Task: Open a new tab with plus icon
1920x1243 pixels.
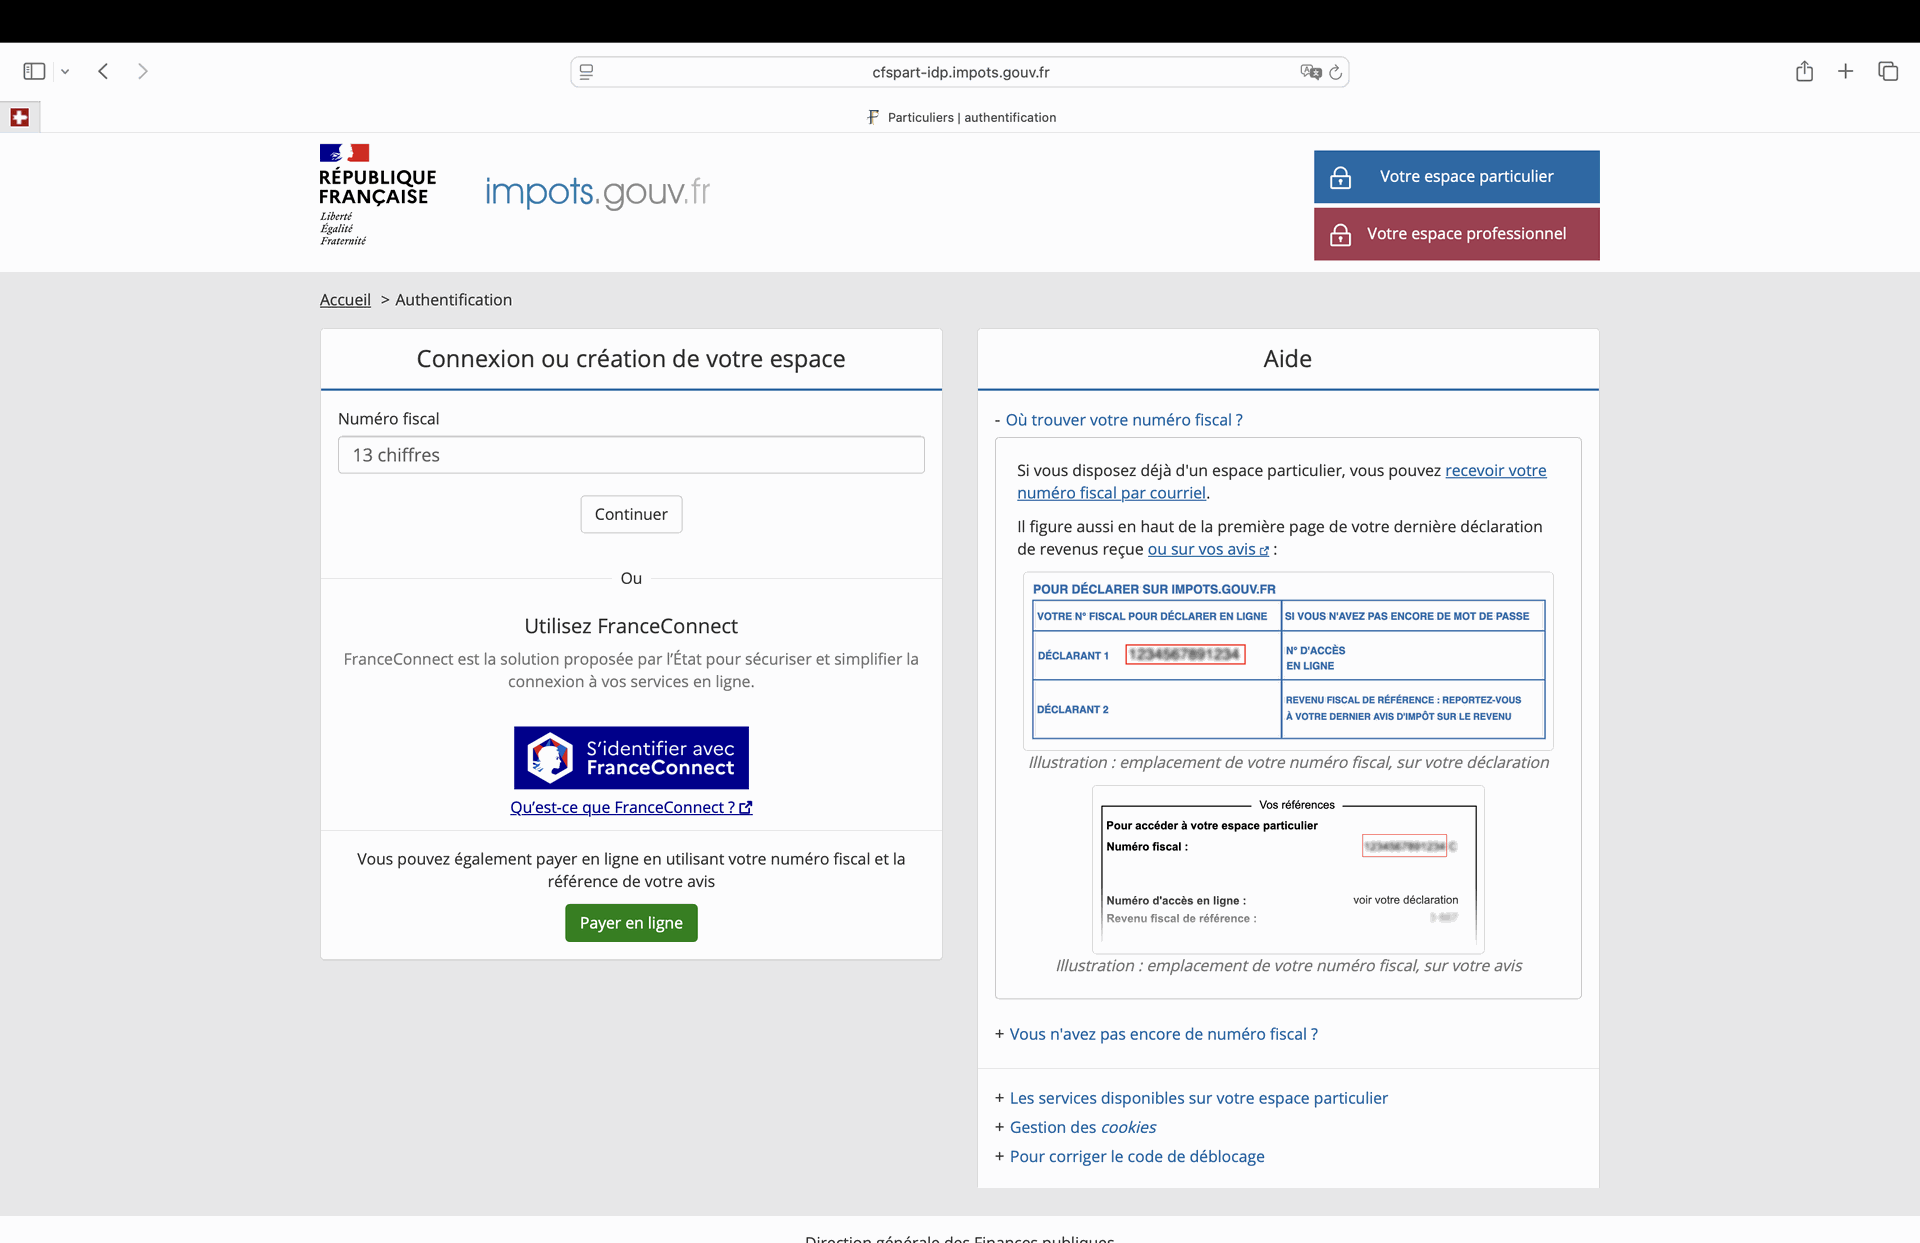Action: (x=1845, y=71)
